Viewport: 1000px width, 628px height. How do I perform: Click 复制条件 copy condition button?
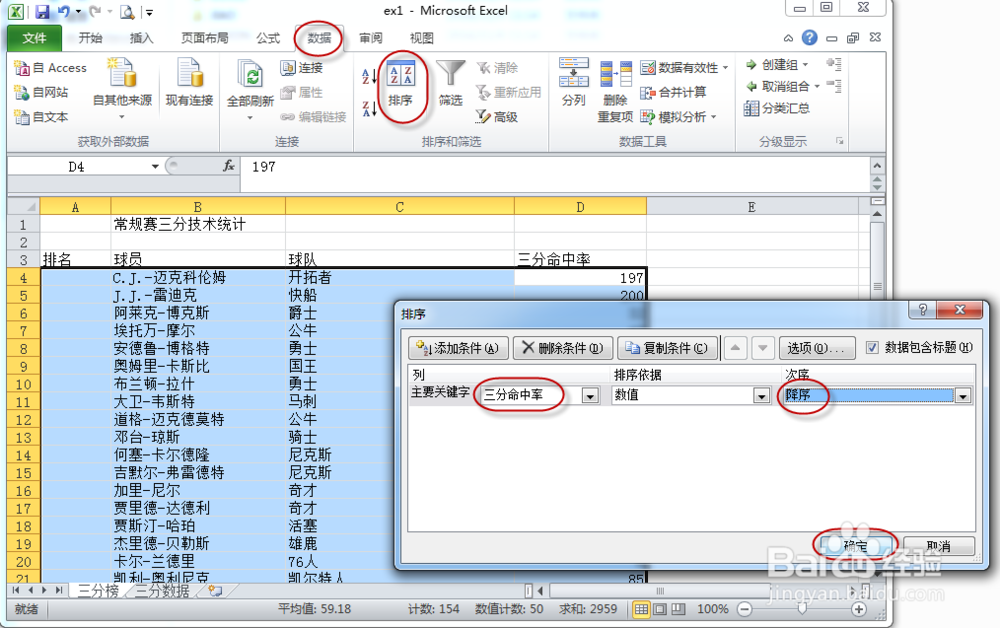click(x=667, y=348)
